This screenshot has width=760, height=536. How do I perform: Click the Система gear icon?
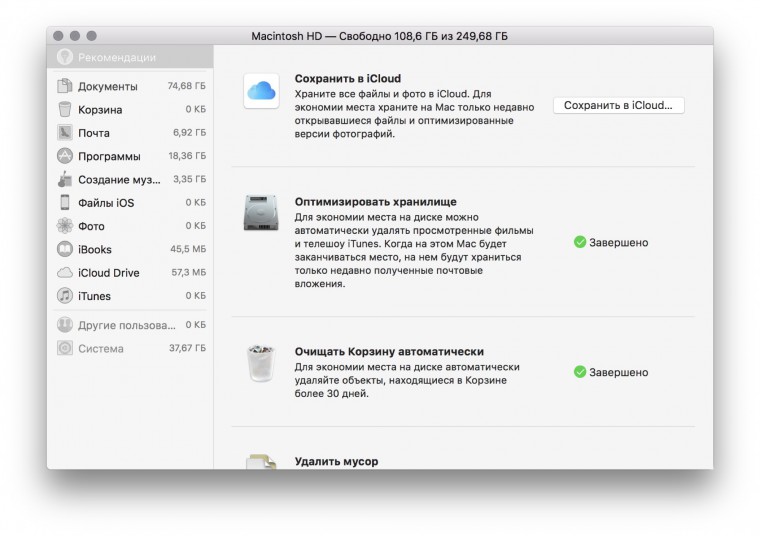(64, 348)
